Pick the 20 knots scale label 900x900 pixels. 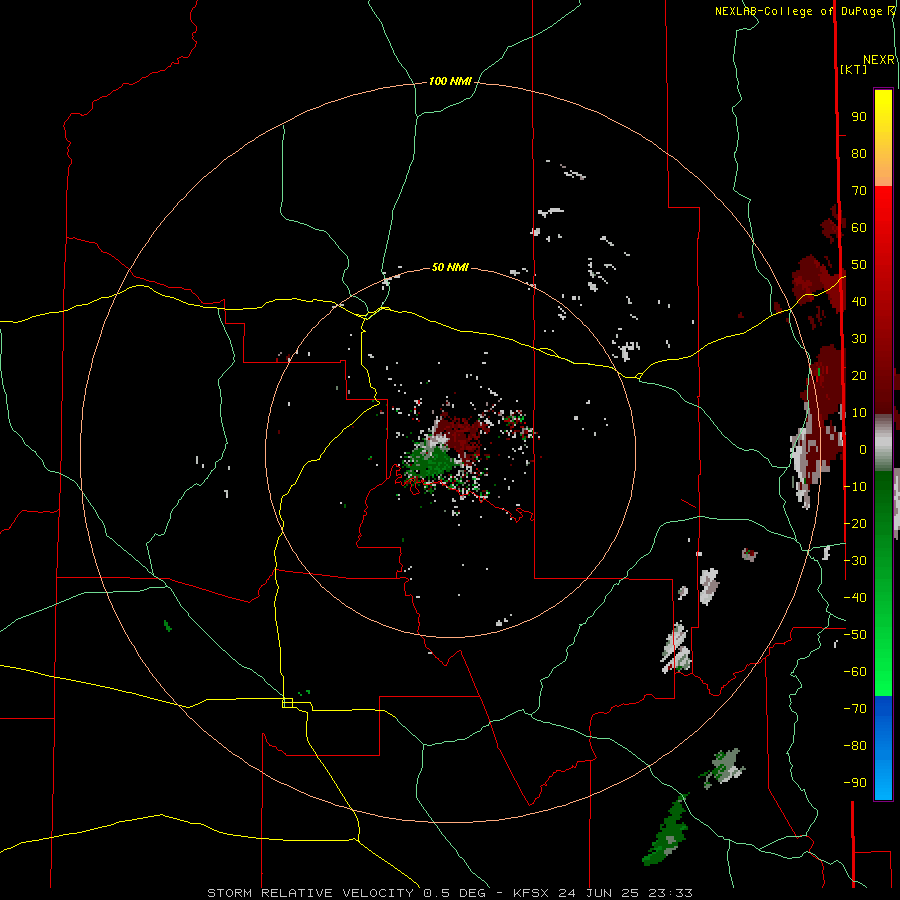[x=859, y=376]
